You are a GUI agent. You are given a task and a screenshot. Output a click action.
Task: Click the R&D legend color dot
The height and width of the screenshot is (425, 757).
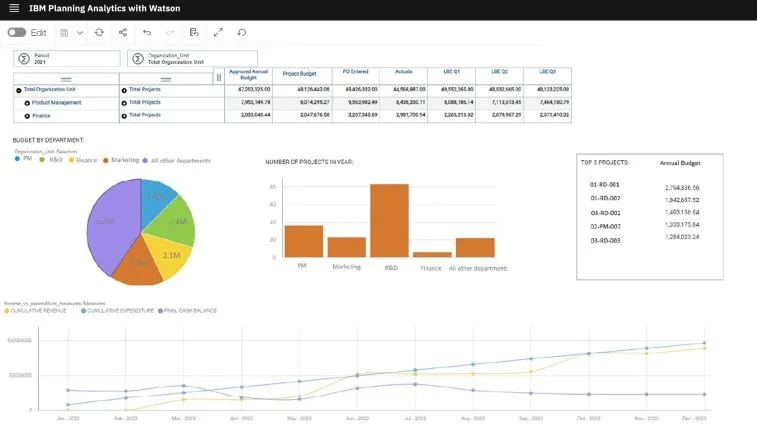coord(42,160)
